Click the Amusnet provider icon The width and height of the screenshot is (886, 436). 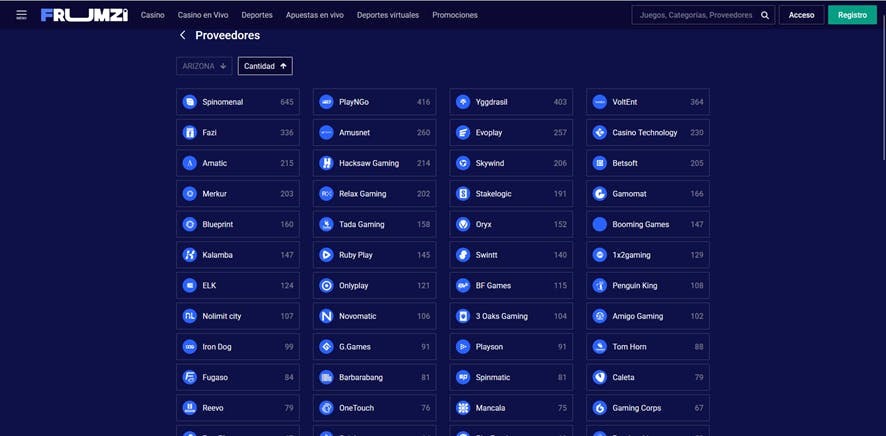pyautogui.click(x=326, y=132)
